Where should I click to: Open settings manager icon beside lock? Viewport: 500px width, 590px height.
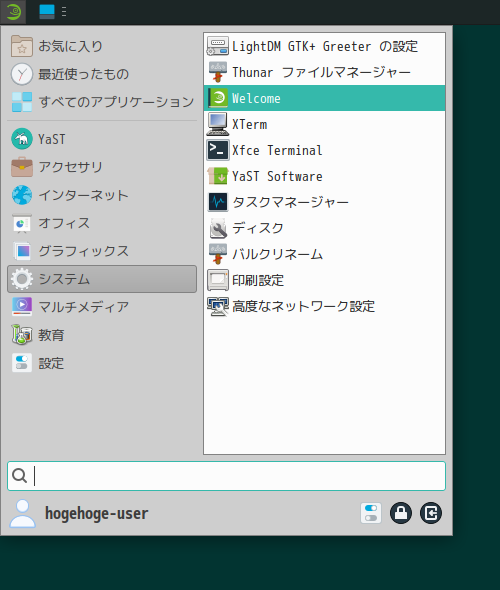pyautogui.click(x=371, y=513)
